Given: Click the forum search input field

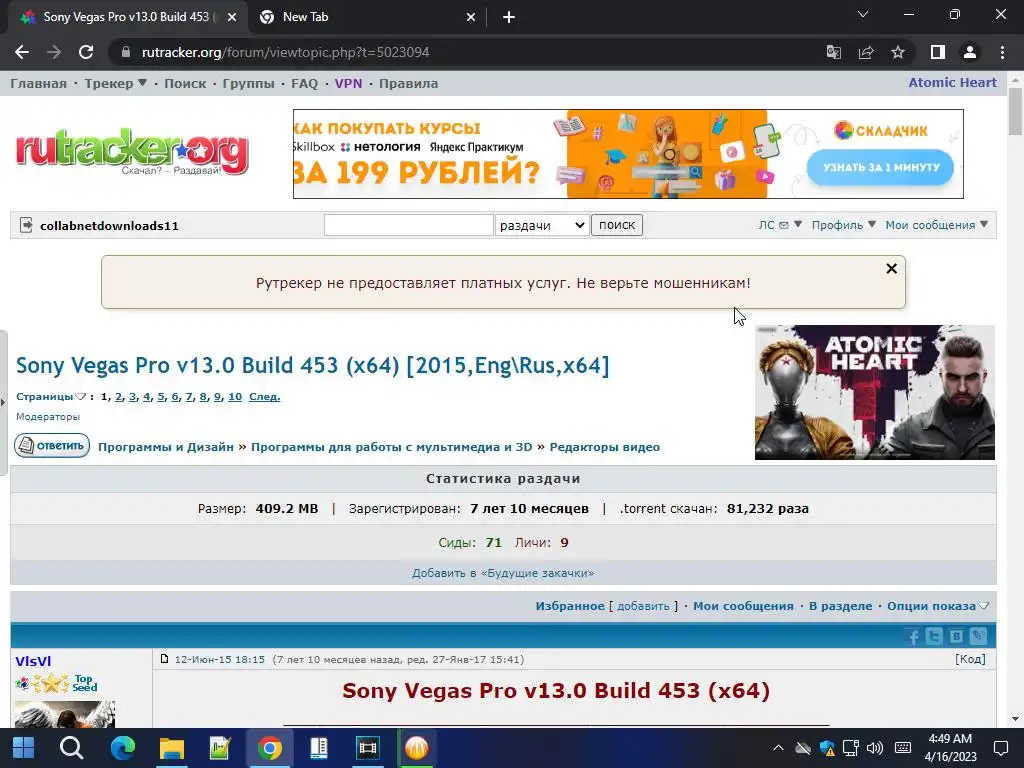Looking at the screenshot, I should (409, 225).
